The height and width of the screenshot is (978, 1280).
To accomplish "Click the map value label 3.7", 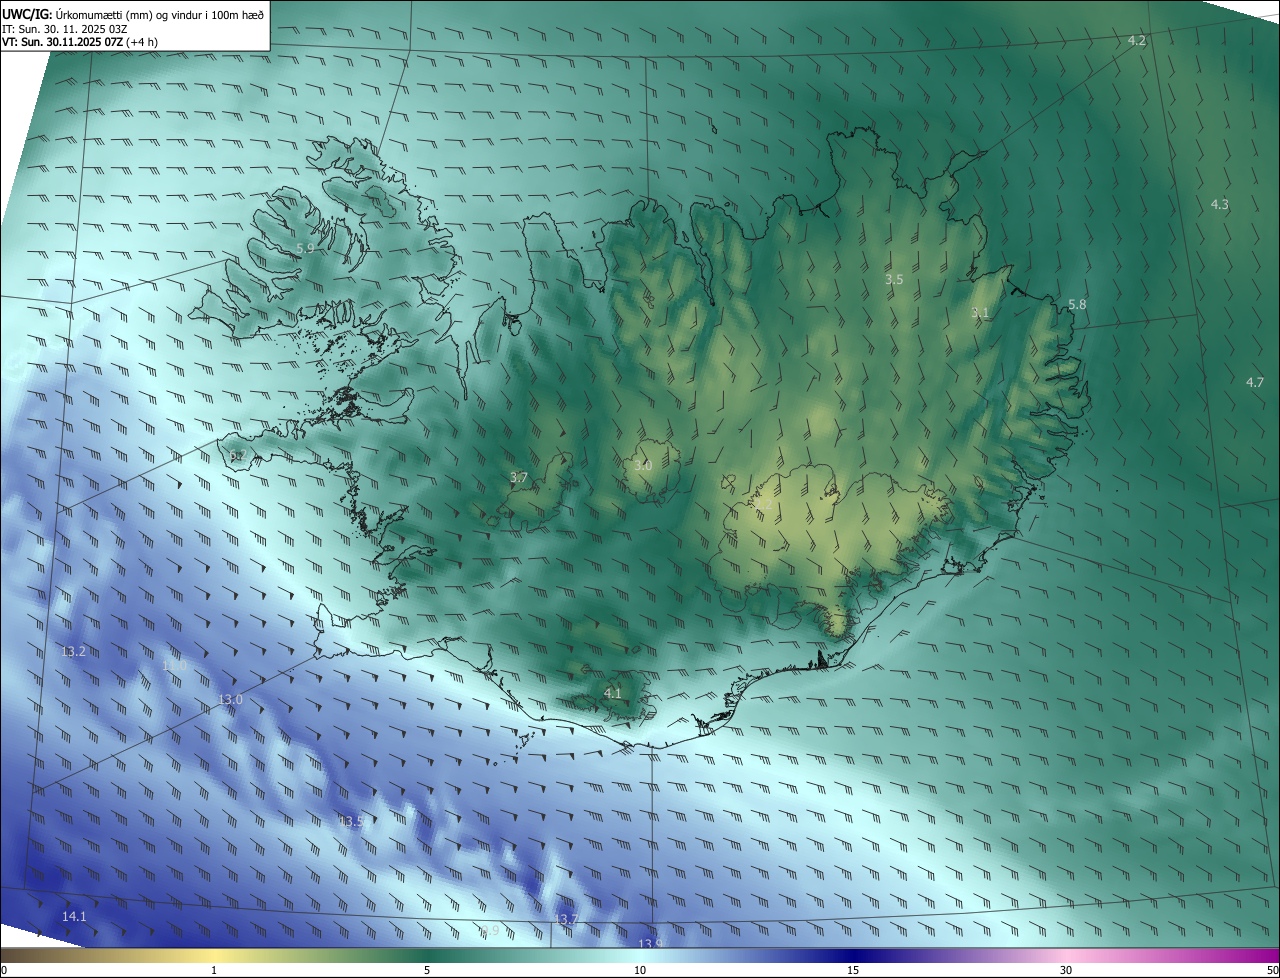I will click(518, 478).
